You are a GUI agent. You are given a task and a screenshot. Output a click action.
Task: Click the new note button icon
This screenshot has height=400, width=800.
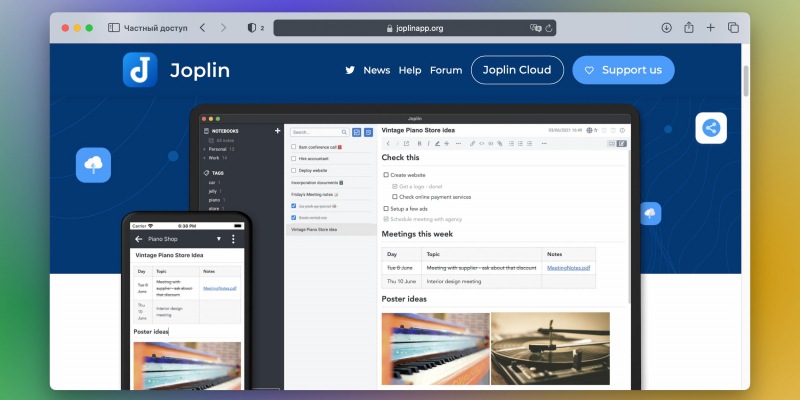pyautogui.click(x=368, y=132)
